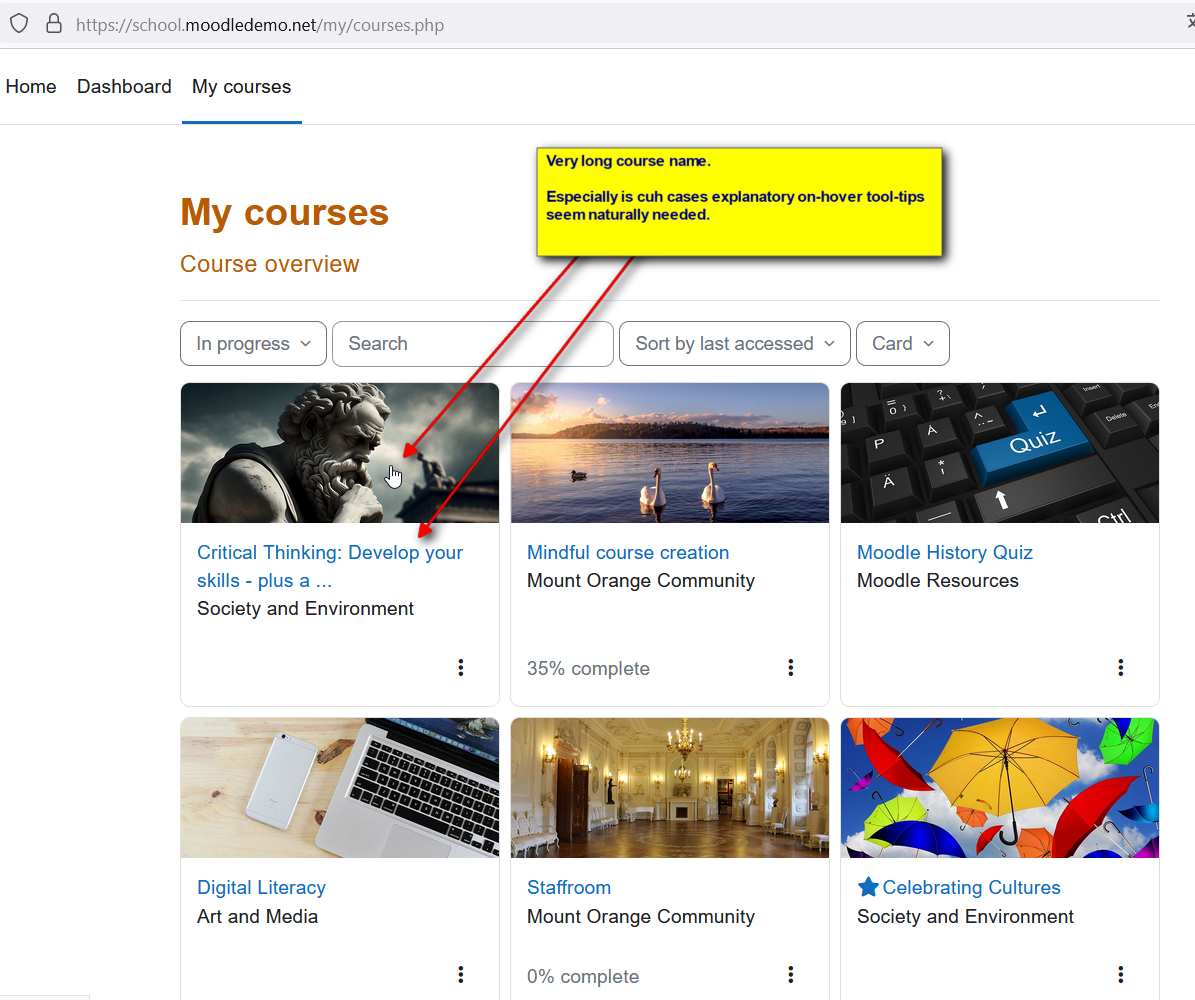Open three-dot menu on Moodle History Quiz card

[x=1120, y=668]
